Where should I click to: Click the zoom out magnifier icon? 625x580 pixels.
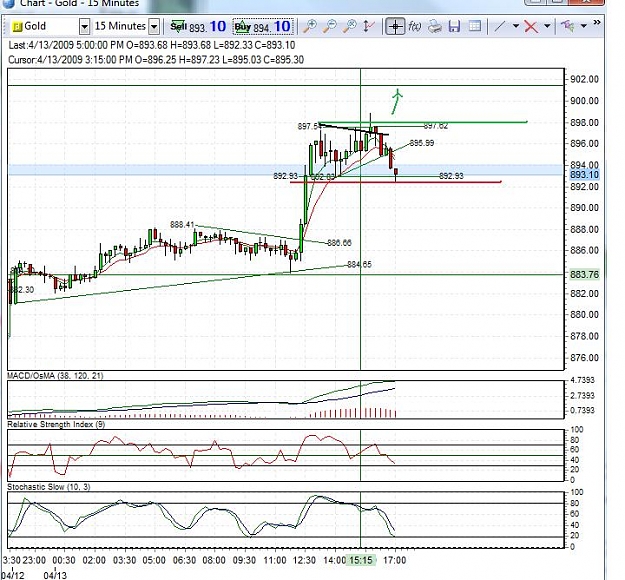(x=330, y=26)
